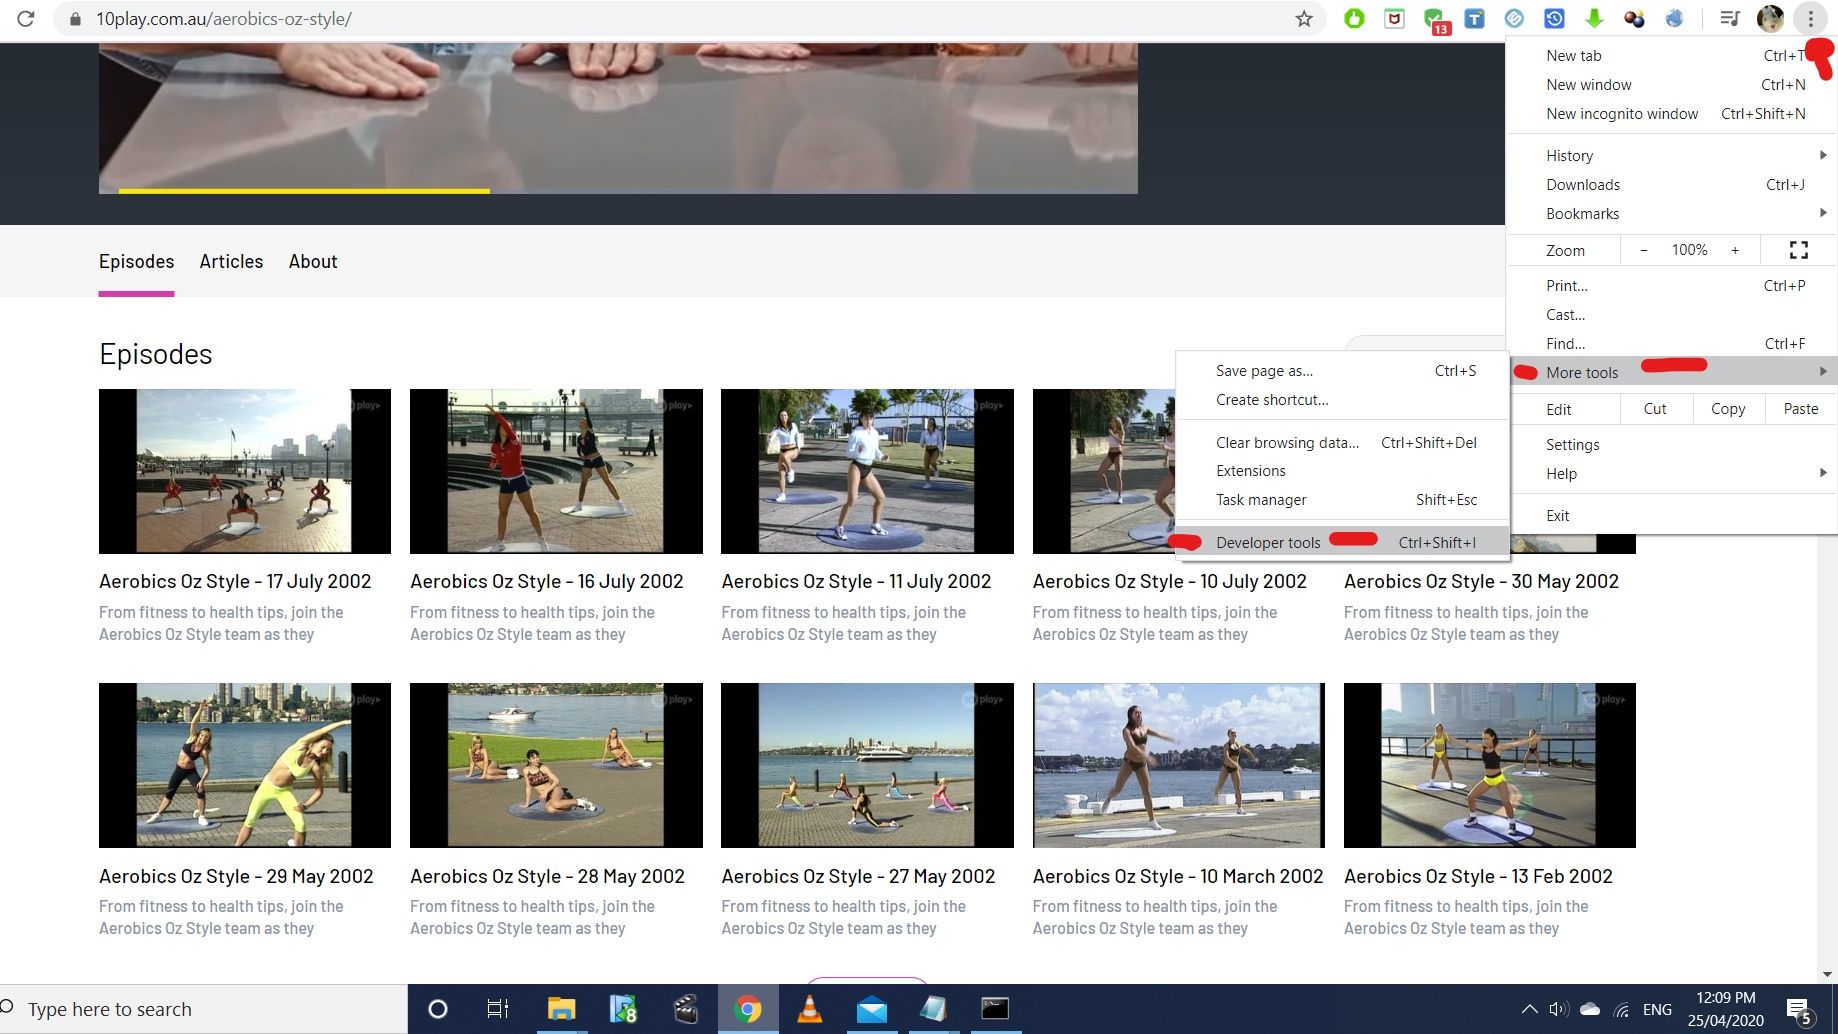Click the McAfee extension icon
Screen dimensions: 1838x1034
[1394, 19]
